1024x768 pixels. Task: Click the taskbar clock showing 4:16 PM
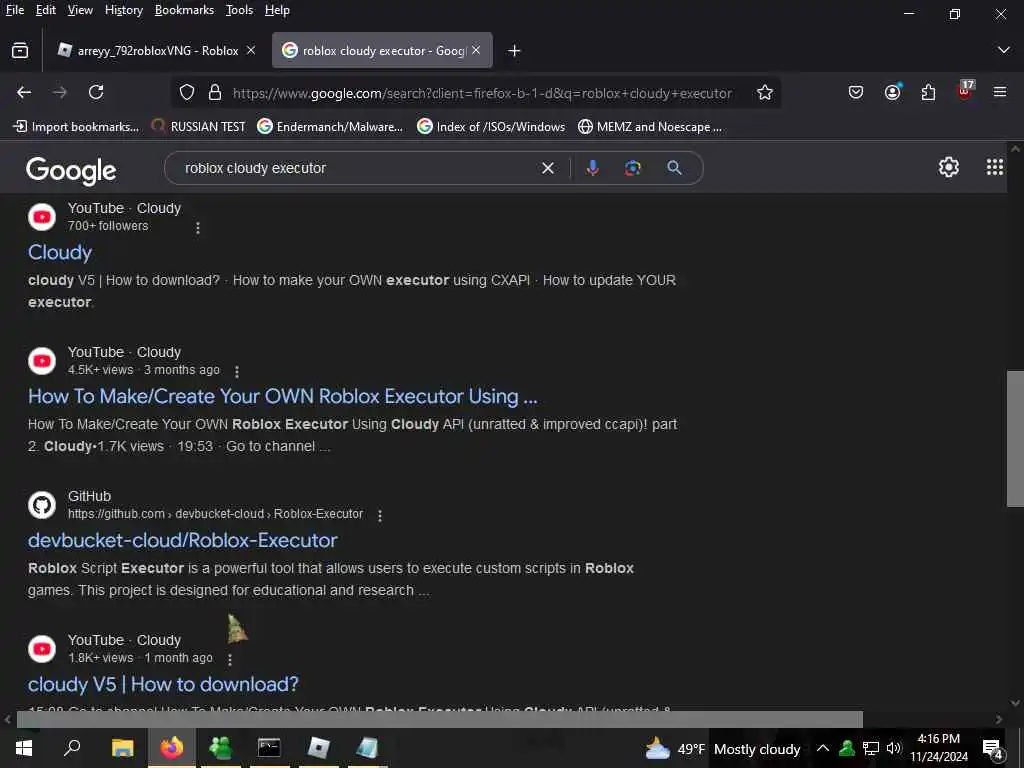[938, 748]
